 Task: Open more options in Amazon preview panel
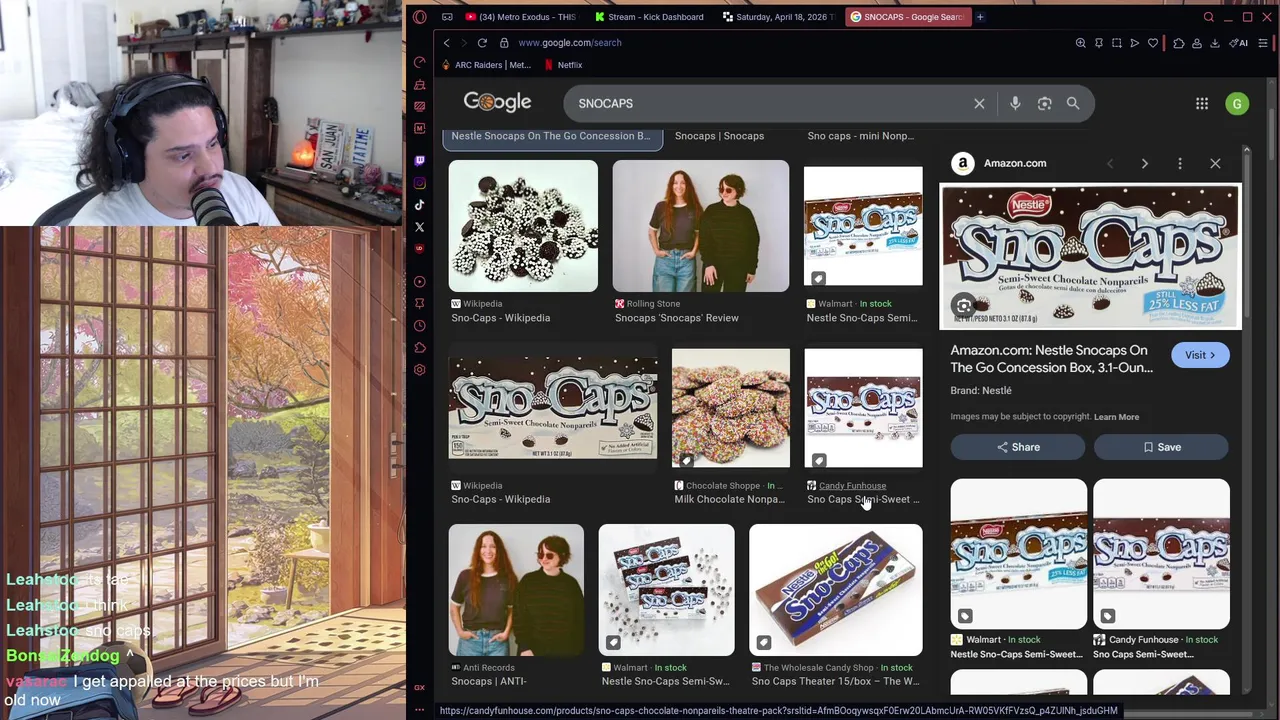1180,163
